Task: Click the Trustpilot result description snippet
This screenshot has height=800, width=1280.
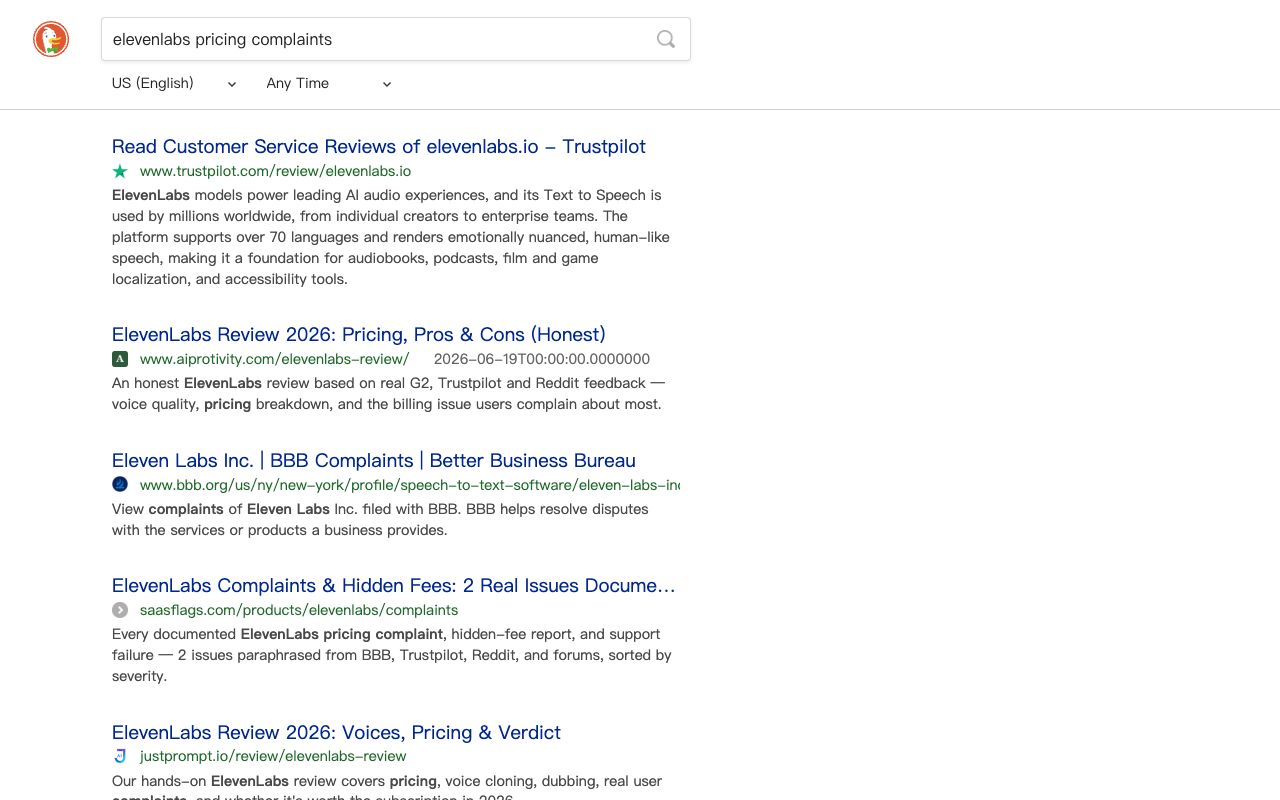Action: [x=391, y=237]
